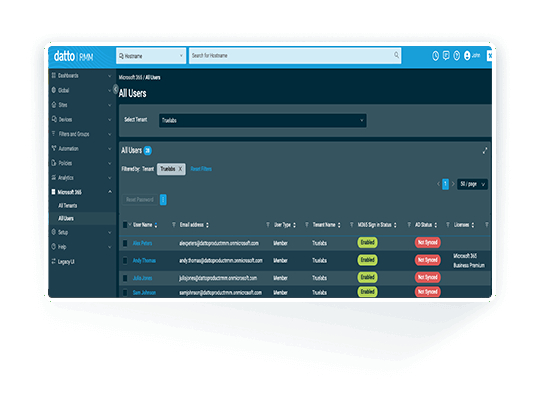Open the filter funnel for the M365 Sign in Status column
The height and width of the screenshot is (405, 540).
(x=409, y=225)
